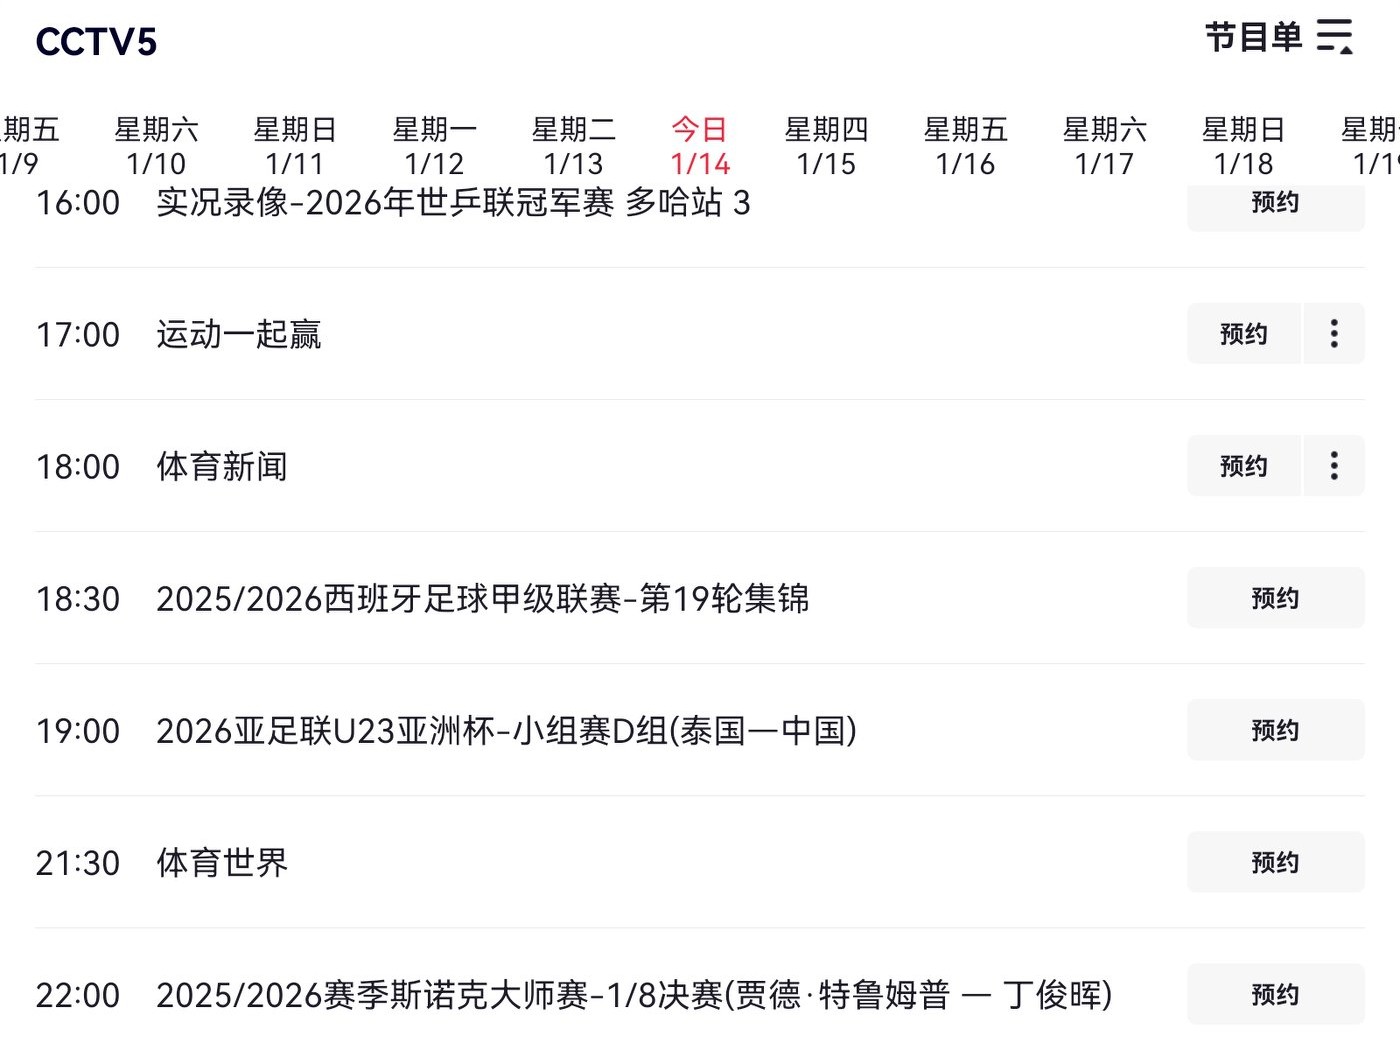Select the 今日 1/14 tab
Viewport: 1400px width, 1055px height.
tap(700, 146)
